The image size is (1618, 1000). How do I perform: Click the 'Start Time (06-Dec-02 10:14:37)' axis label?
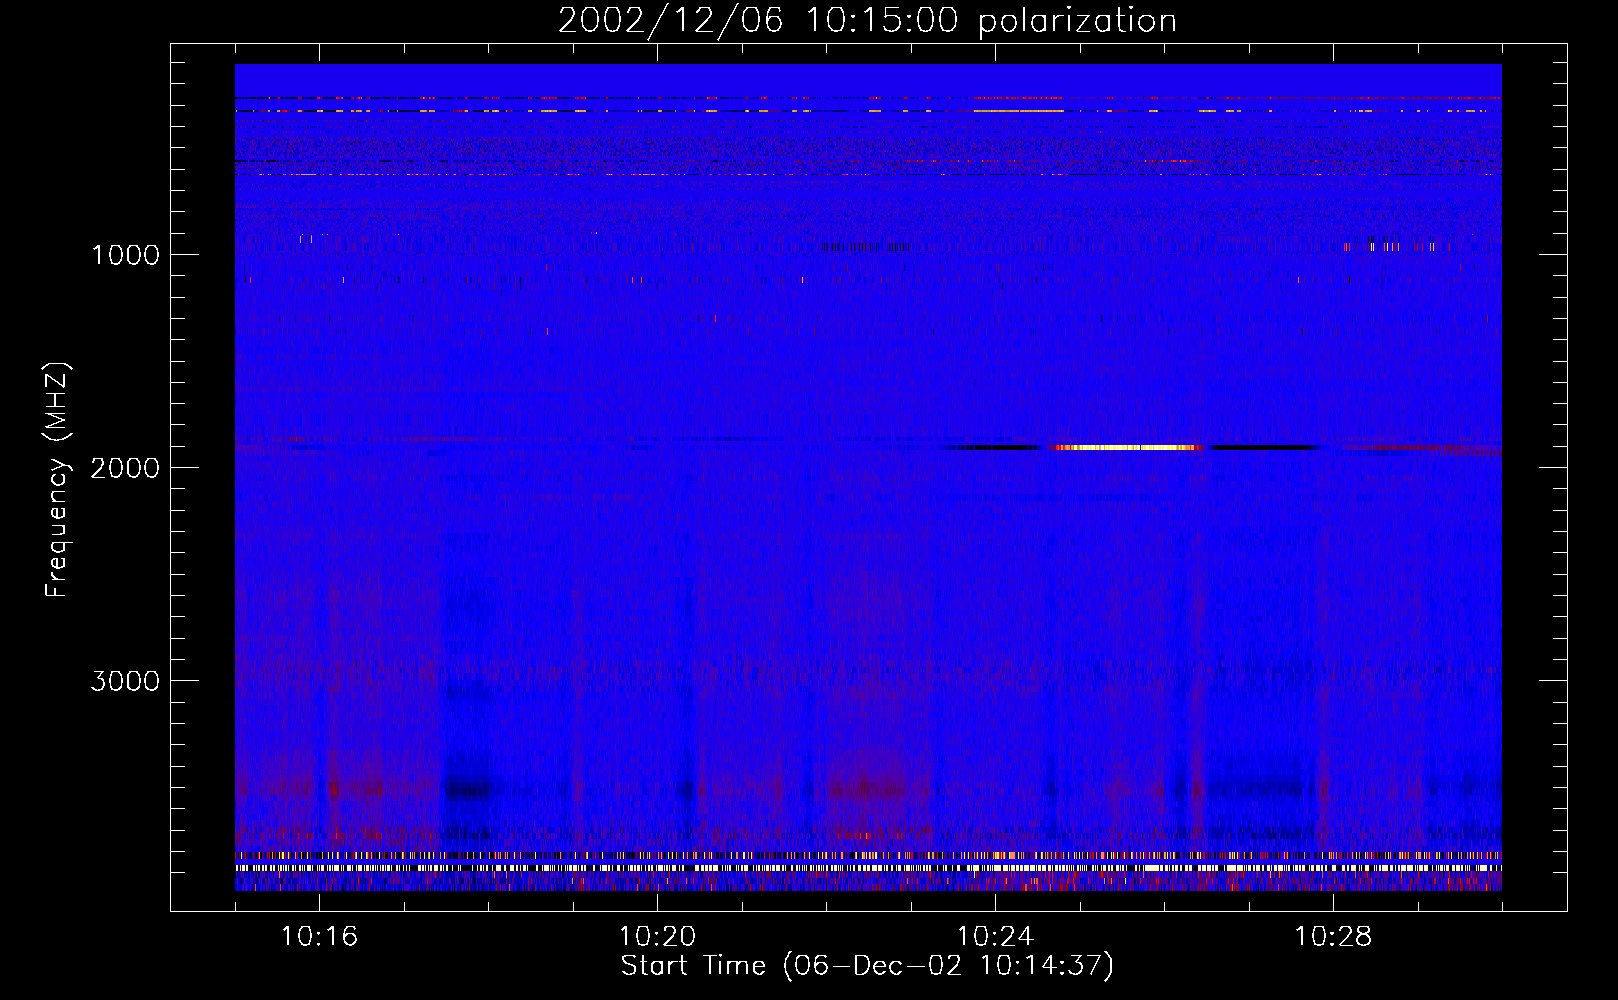(867, 966)
